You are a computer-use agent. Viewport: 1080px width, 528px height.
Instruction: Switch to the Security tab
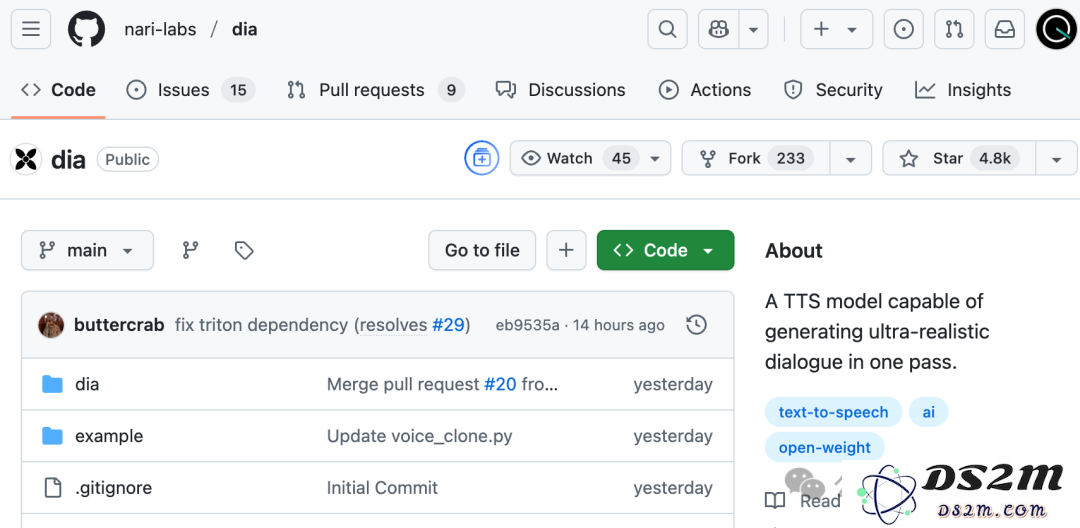(x=833, y=90)
